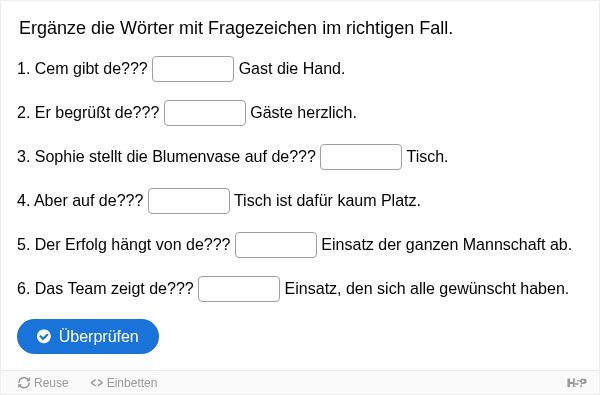The height and width of the screenshot is (395, 600).
Task: Click the Reuse circular arrows icon
Action: click(24, 382)
